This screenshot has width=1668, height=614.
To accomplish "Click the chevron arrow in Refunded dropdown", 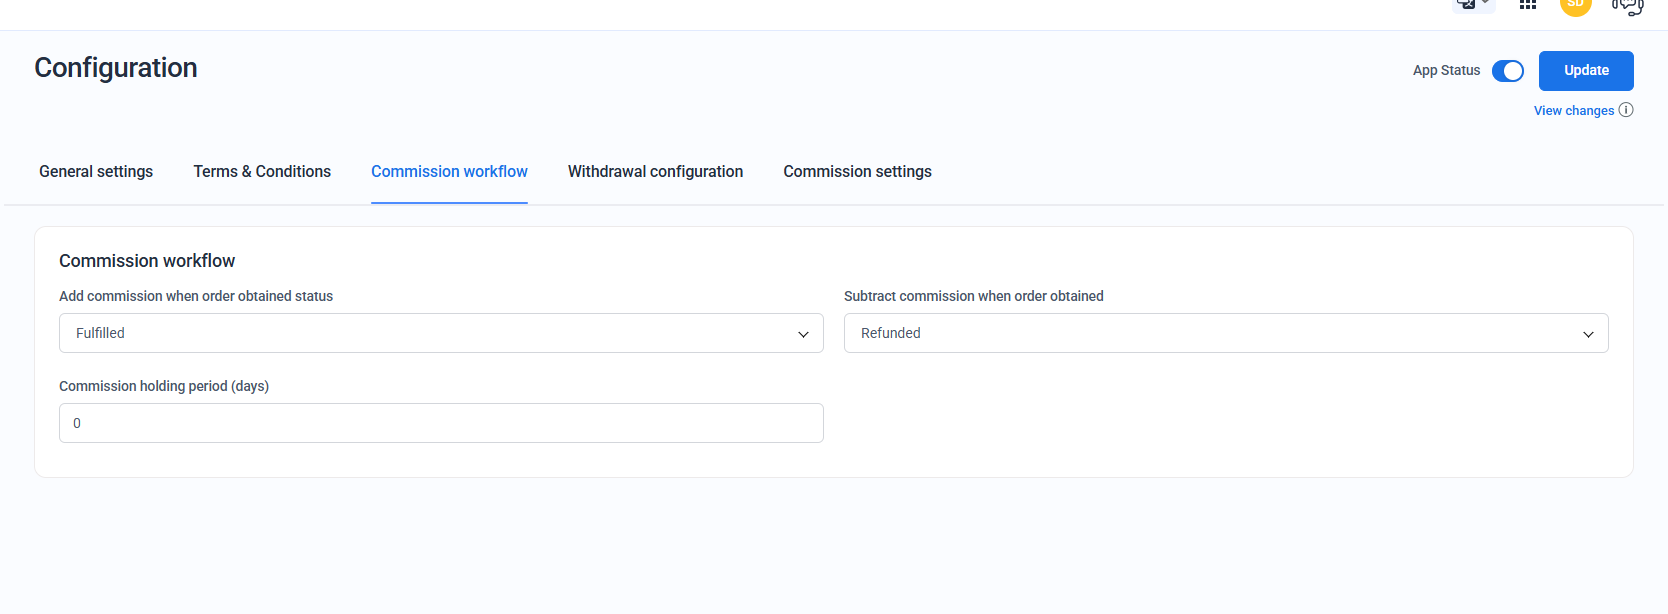I will click(1588, 334).
